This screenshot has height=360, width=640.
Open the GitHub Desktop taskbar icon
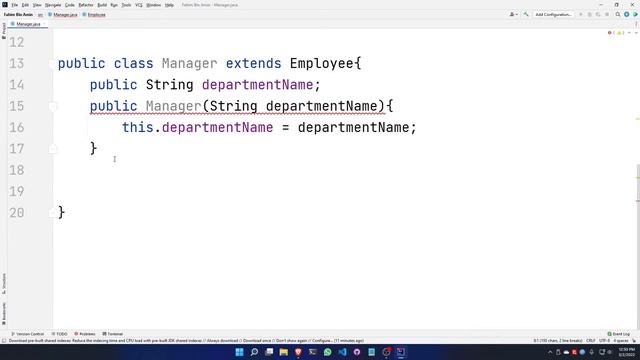point(357,352)
